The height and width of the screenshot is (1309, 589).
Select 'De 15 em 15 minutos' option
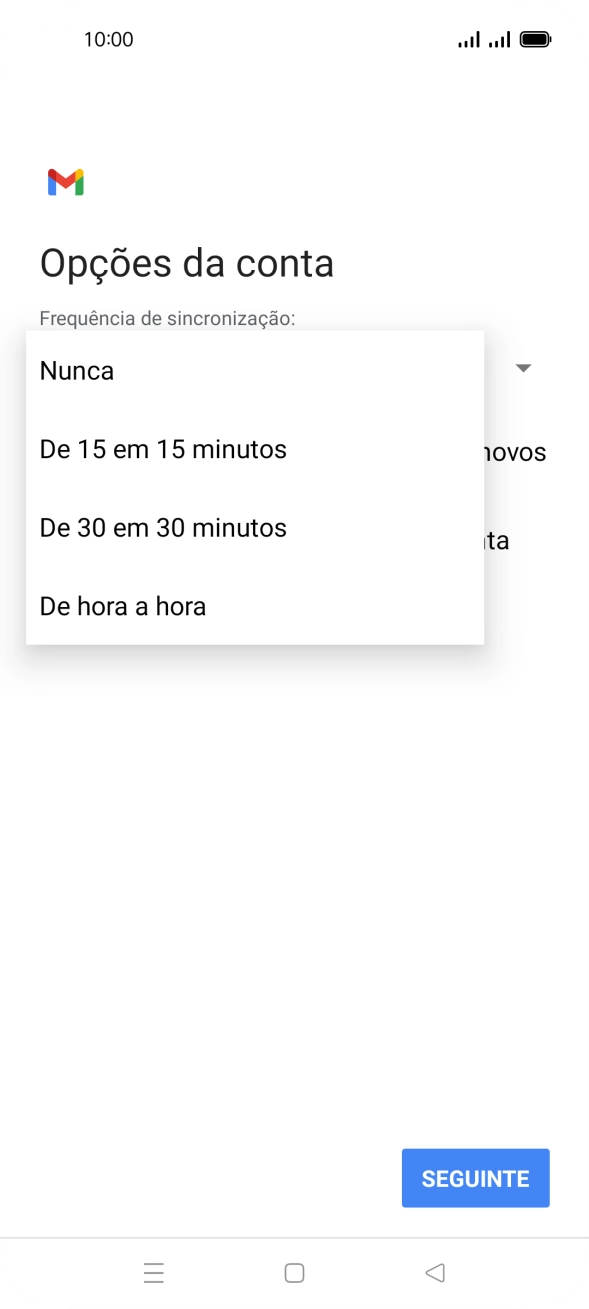(x=162, y=449)
